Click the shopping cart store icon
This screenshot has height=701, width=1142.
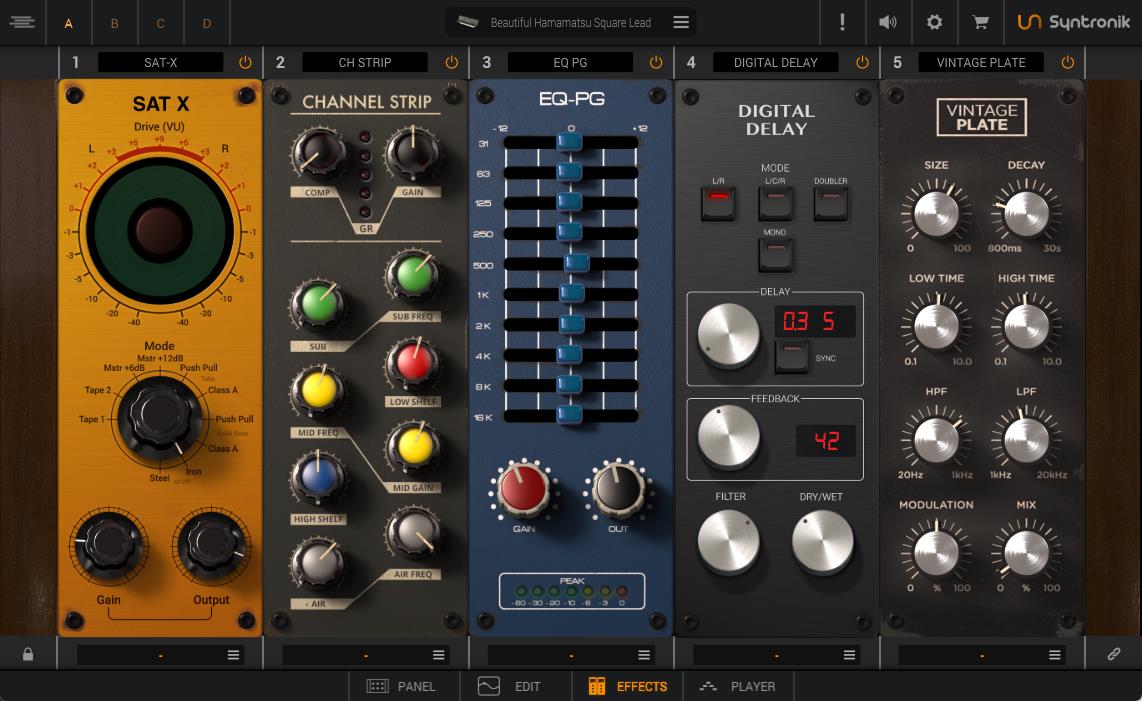pyautogui.click(x=980, y=22)
